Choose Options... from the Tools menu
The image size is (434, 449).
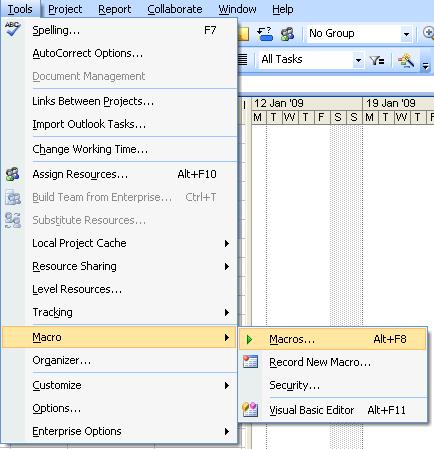tap(119, 408)
